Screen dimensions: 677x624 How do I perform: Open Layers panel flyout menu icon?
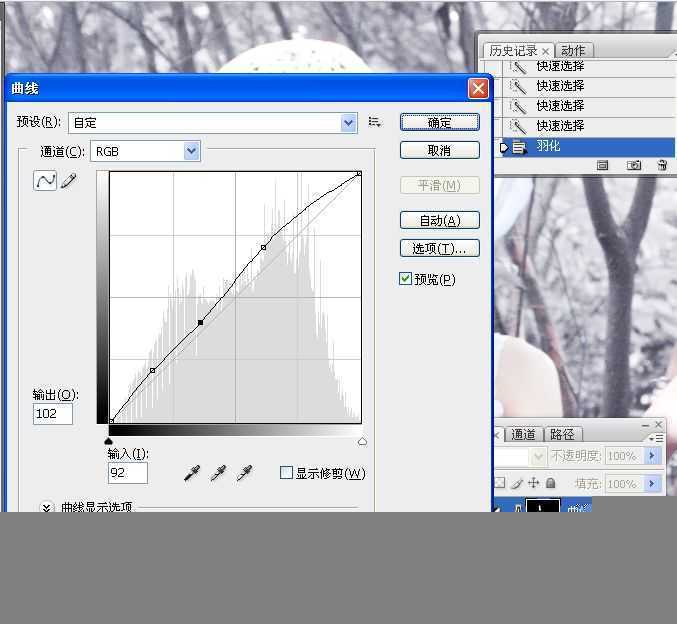(x=657, y=438)
